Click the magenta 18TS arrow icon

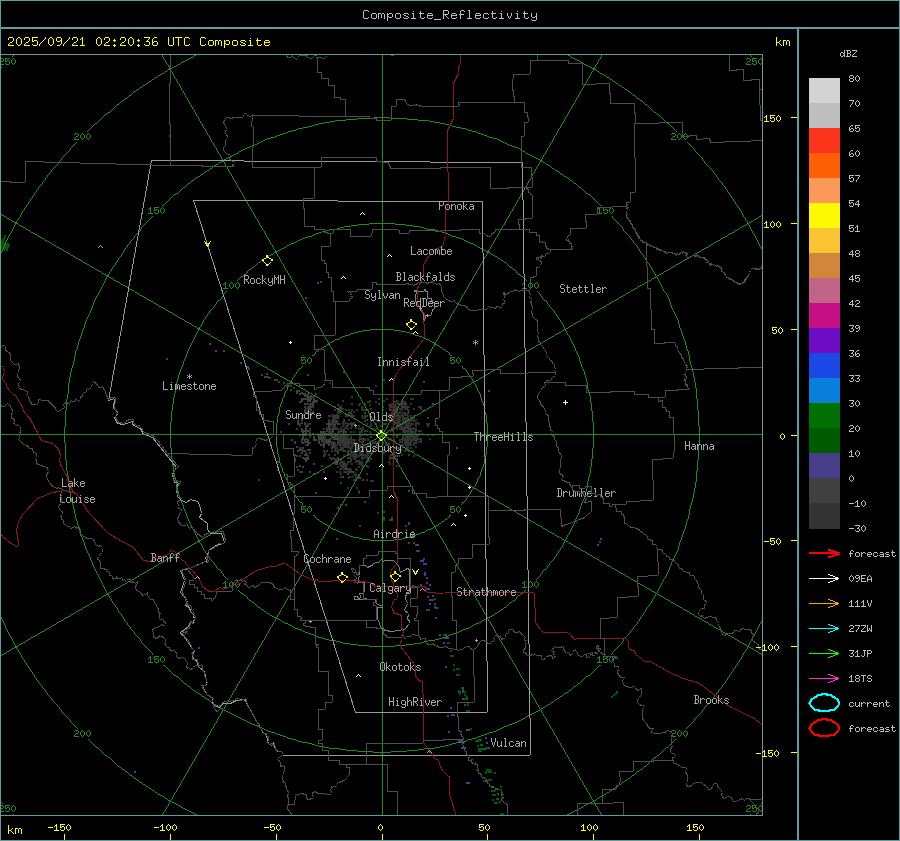click(824, 678)
